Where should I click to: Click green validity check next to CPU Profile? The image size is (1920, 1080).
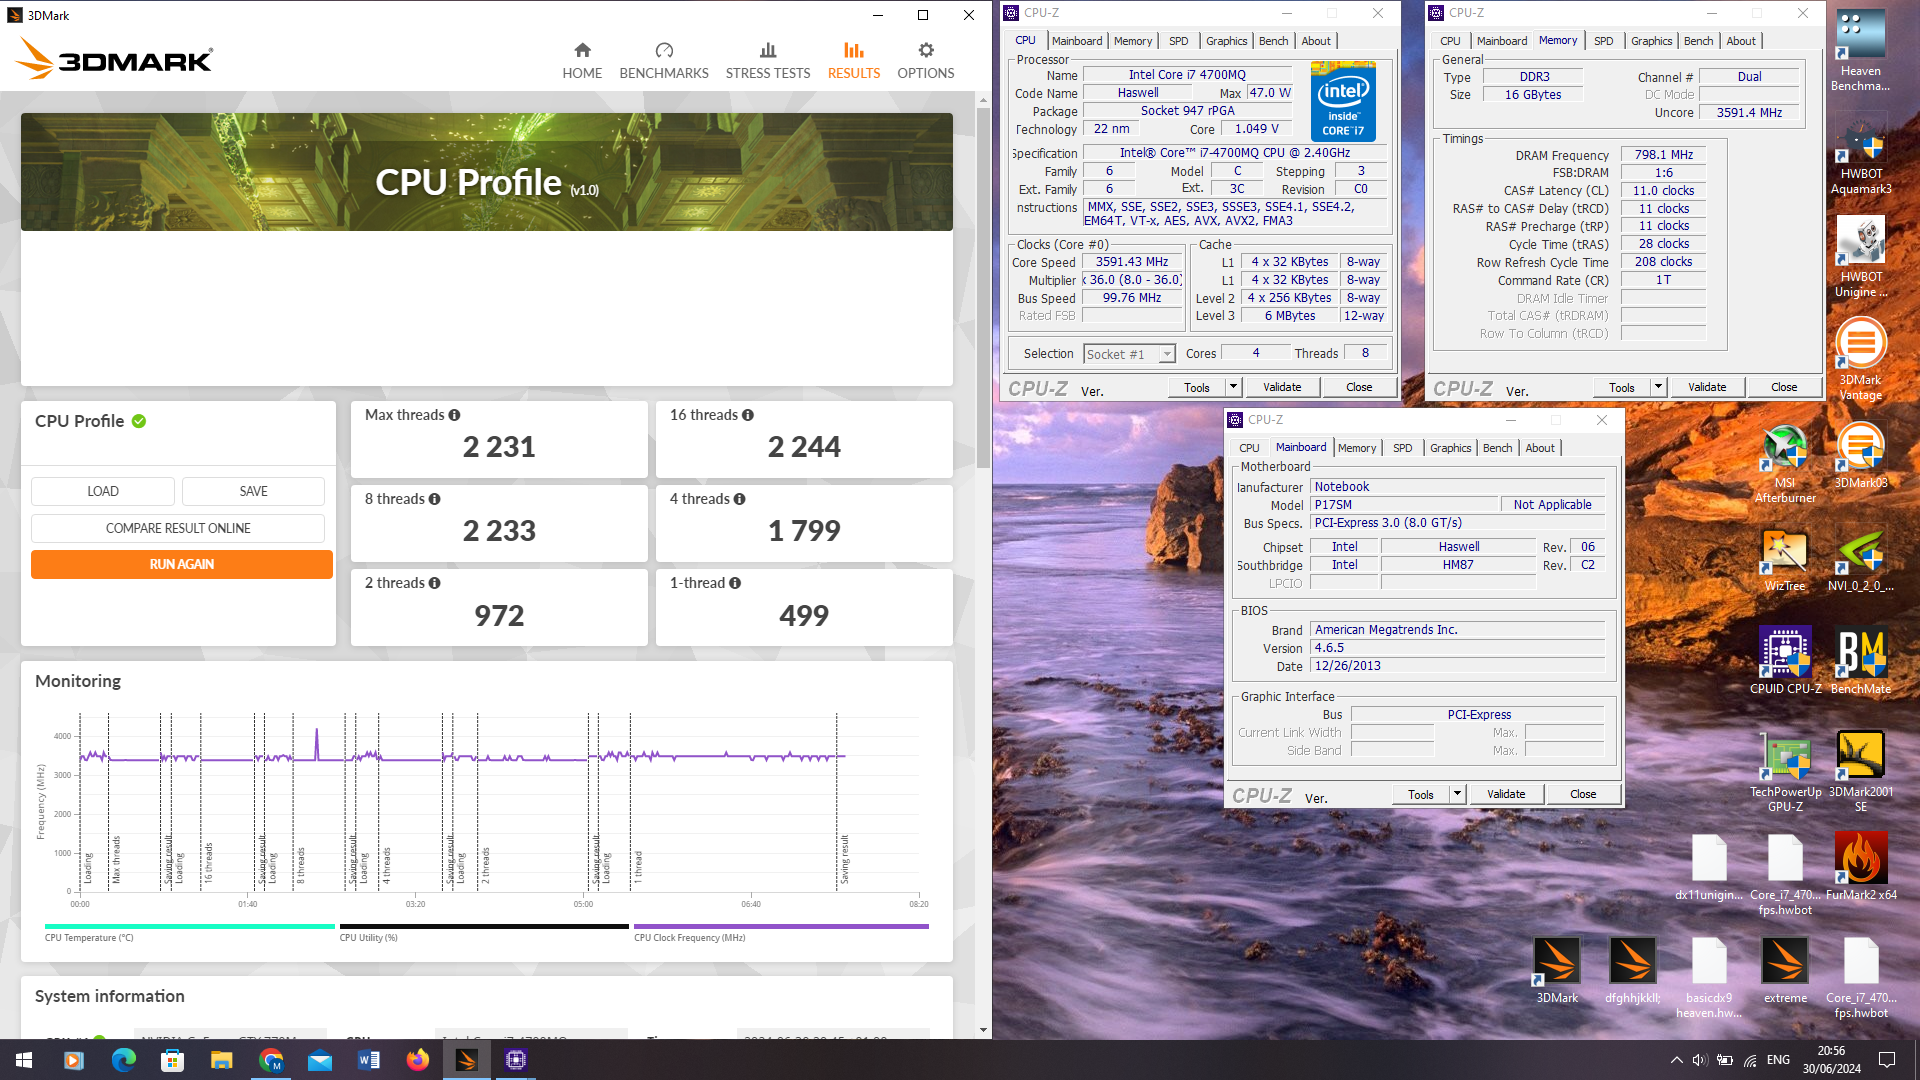click(x=139, y=421)
